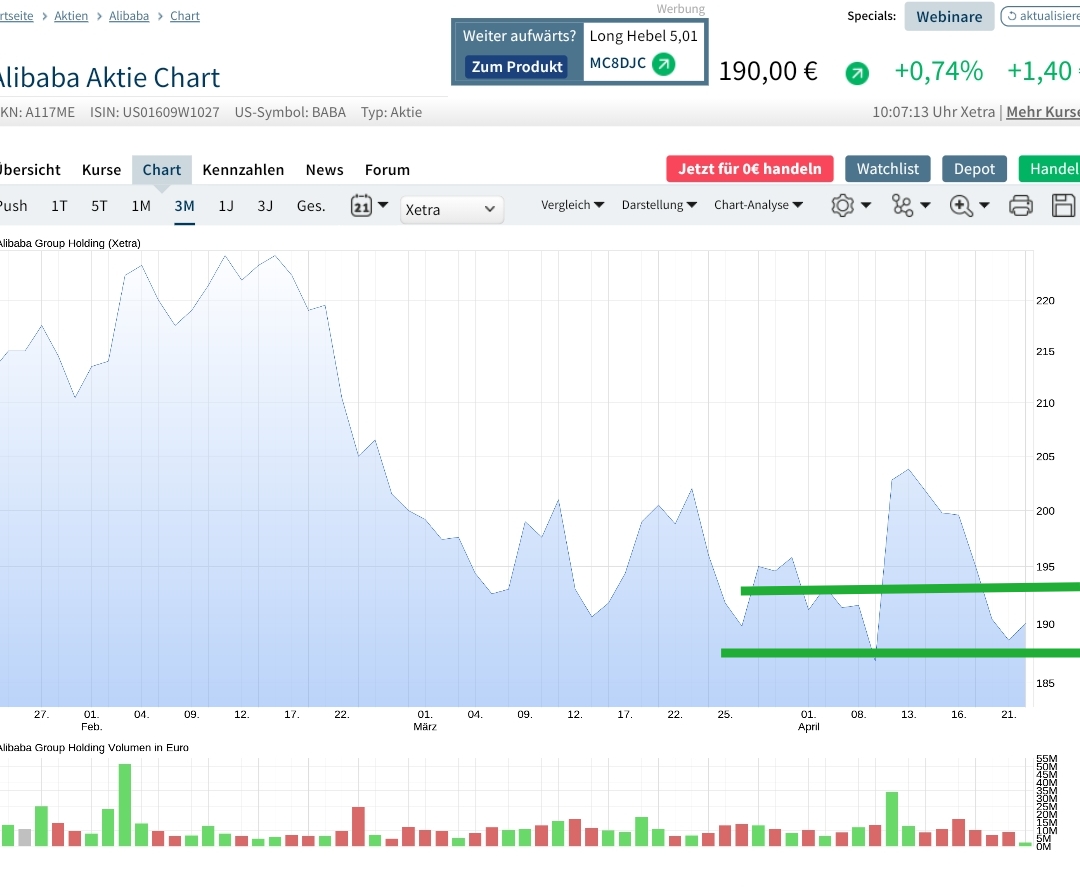Screen dimensions: 1080x895
Task: Click the 55M volume axis label
Action: [x=1046, y=759]
